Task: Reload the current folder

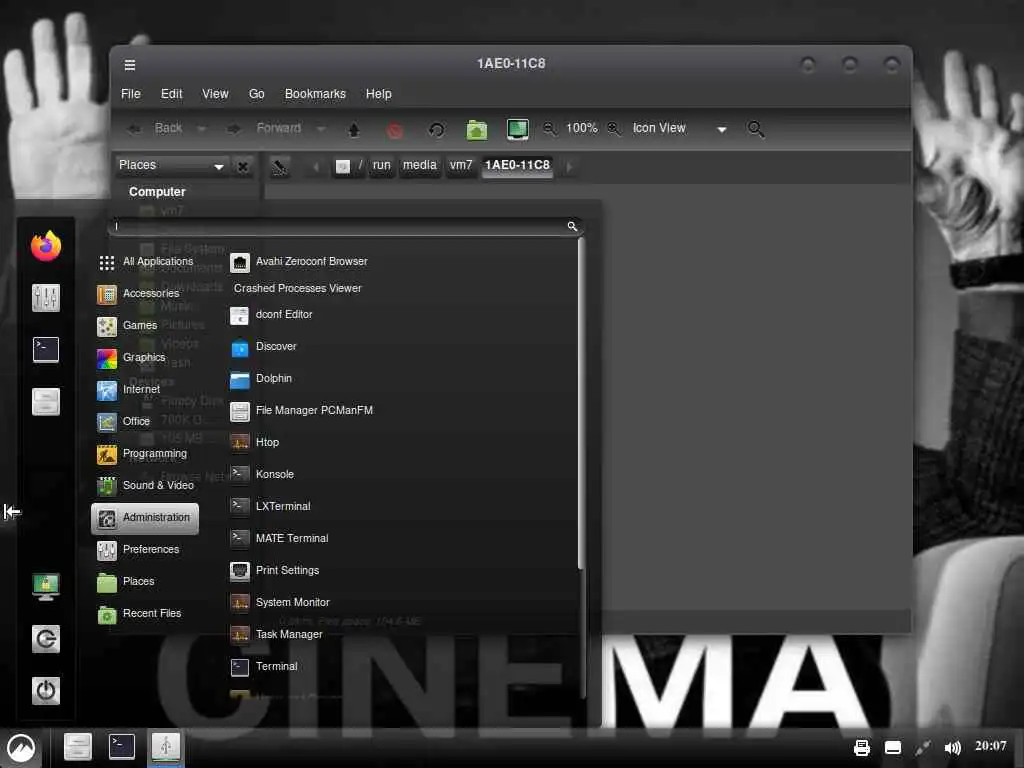Action: (436, 129)
